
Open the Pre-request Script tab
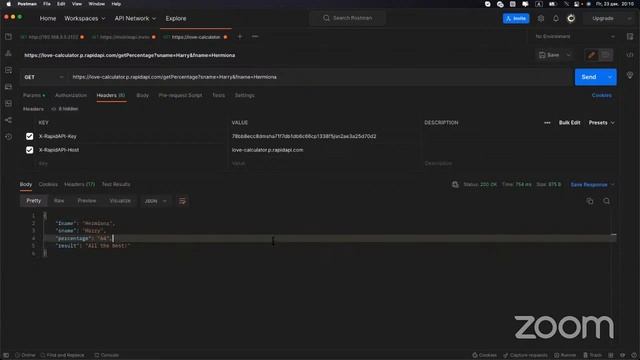[x=180, y=95]
